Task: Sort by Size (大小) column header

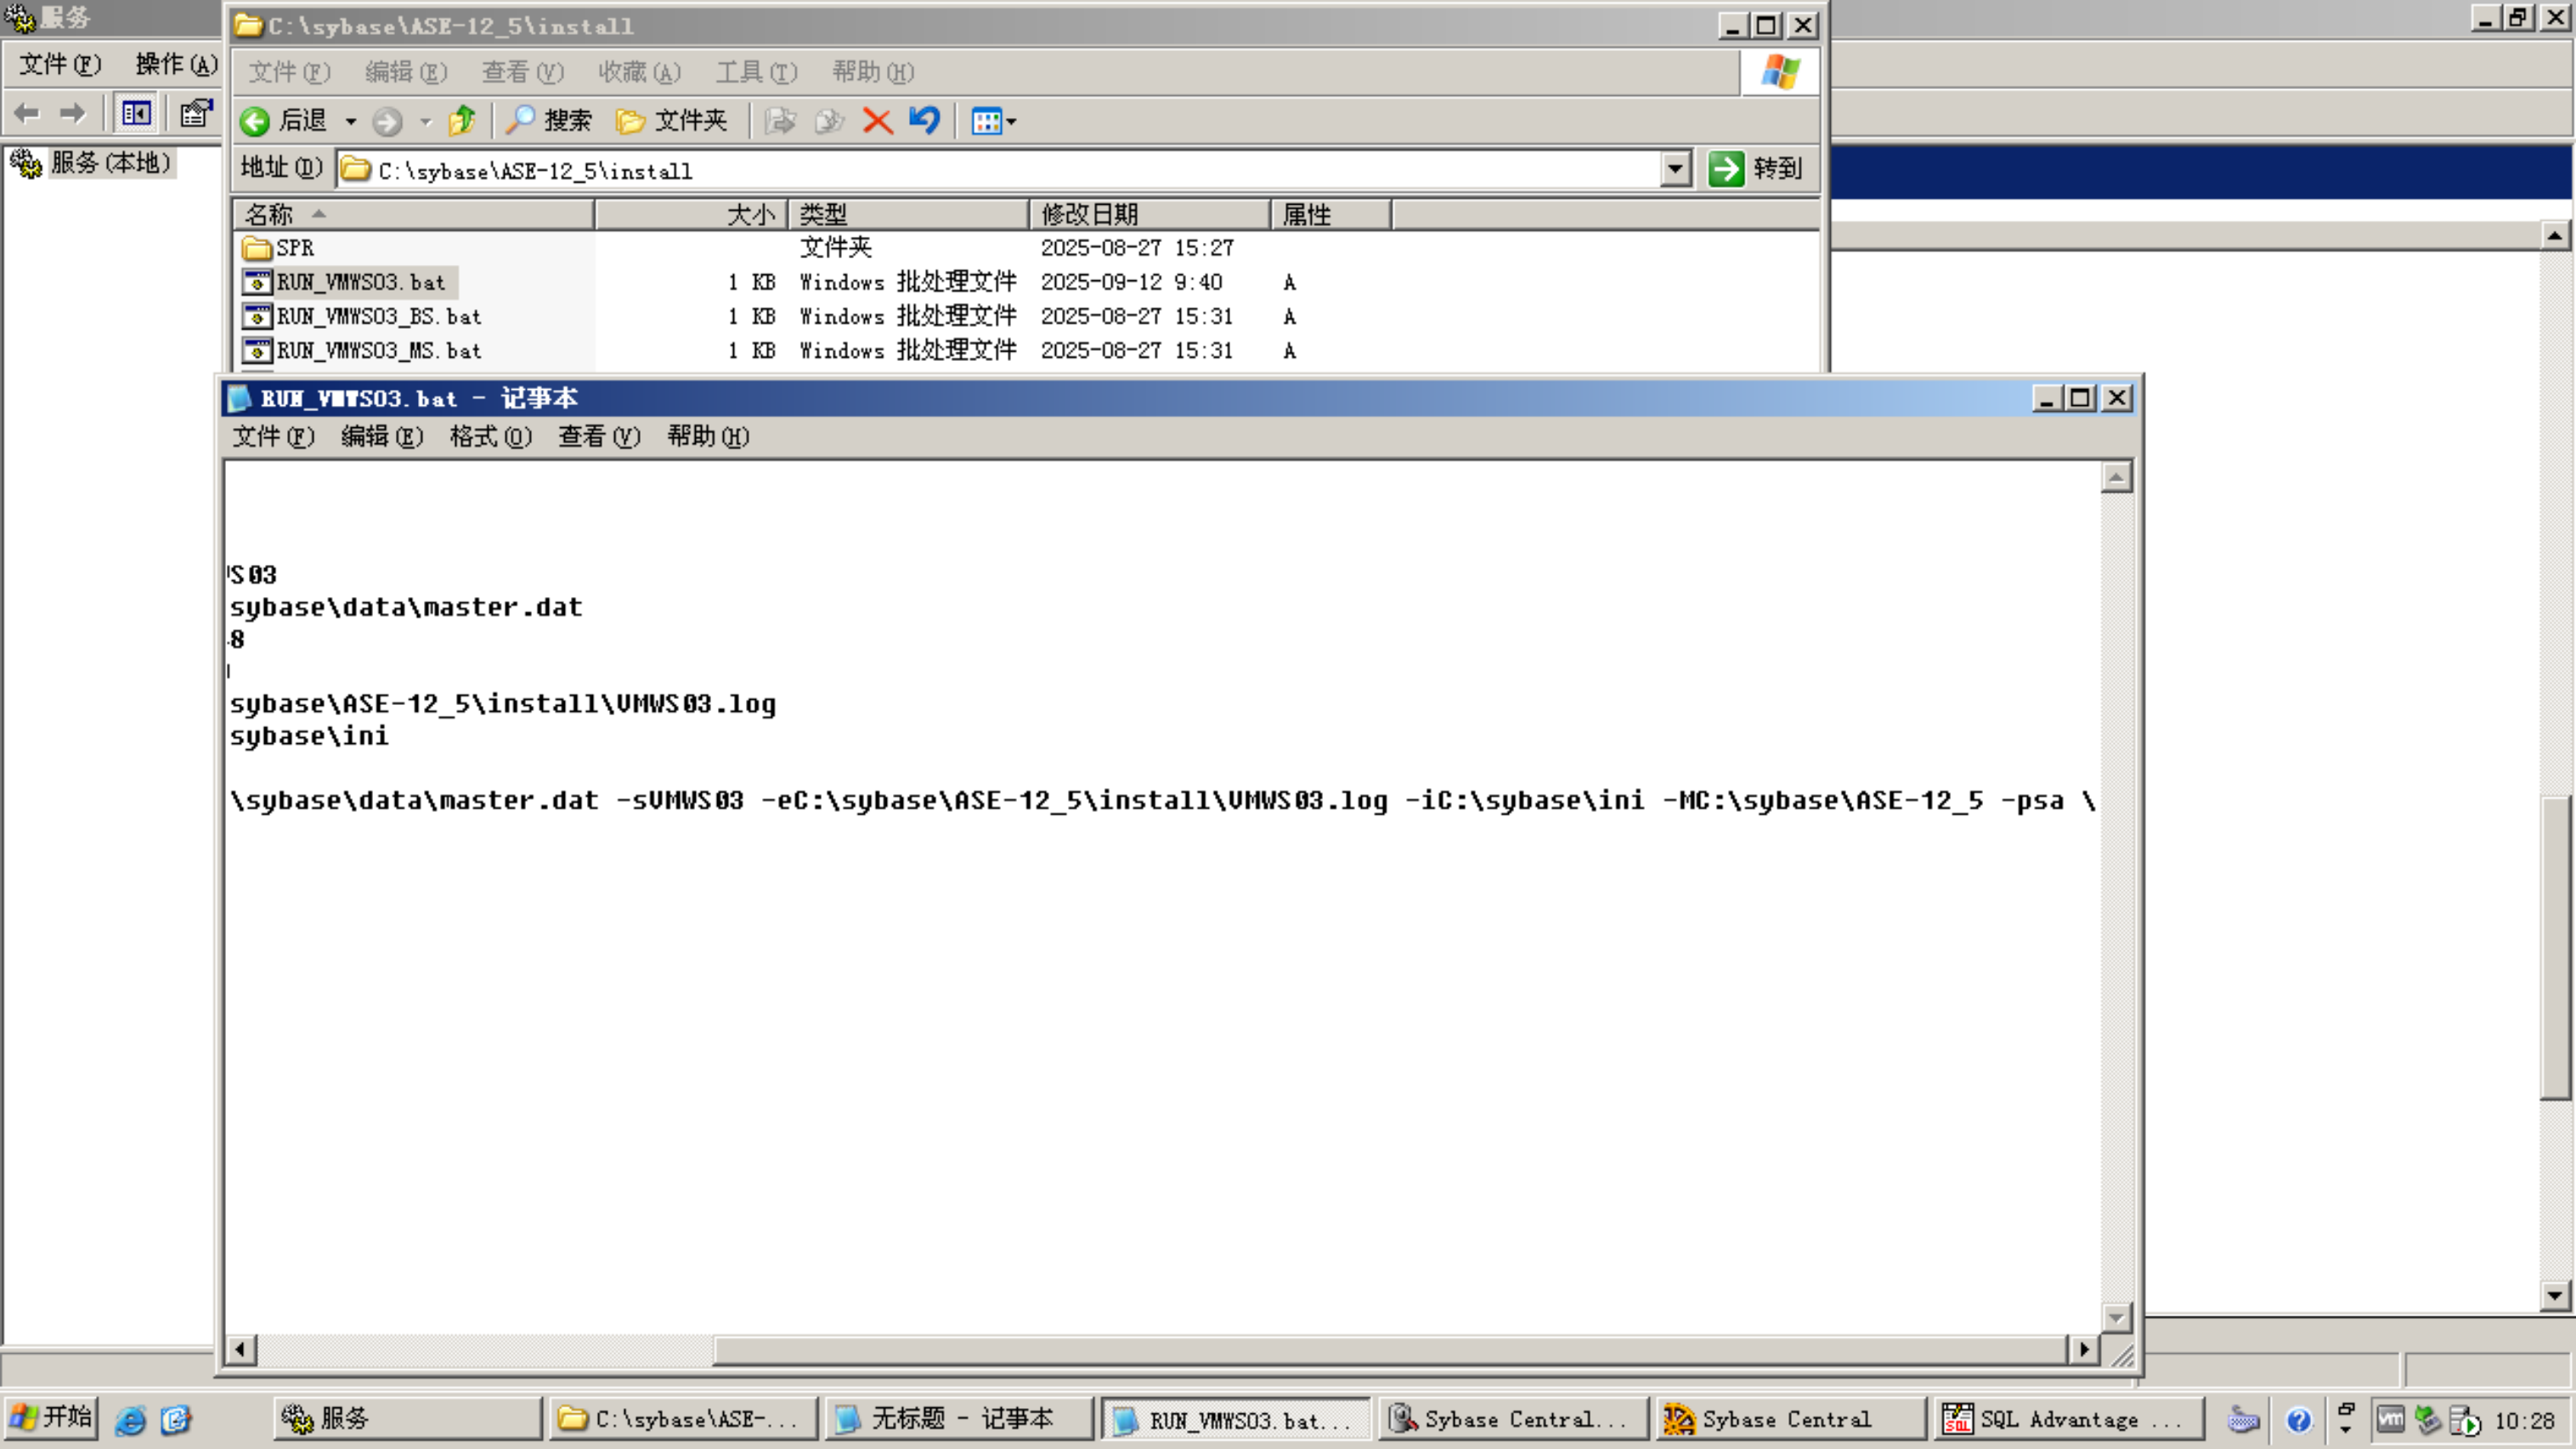Action: [x=691, y=215]
